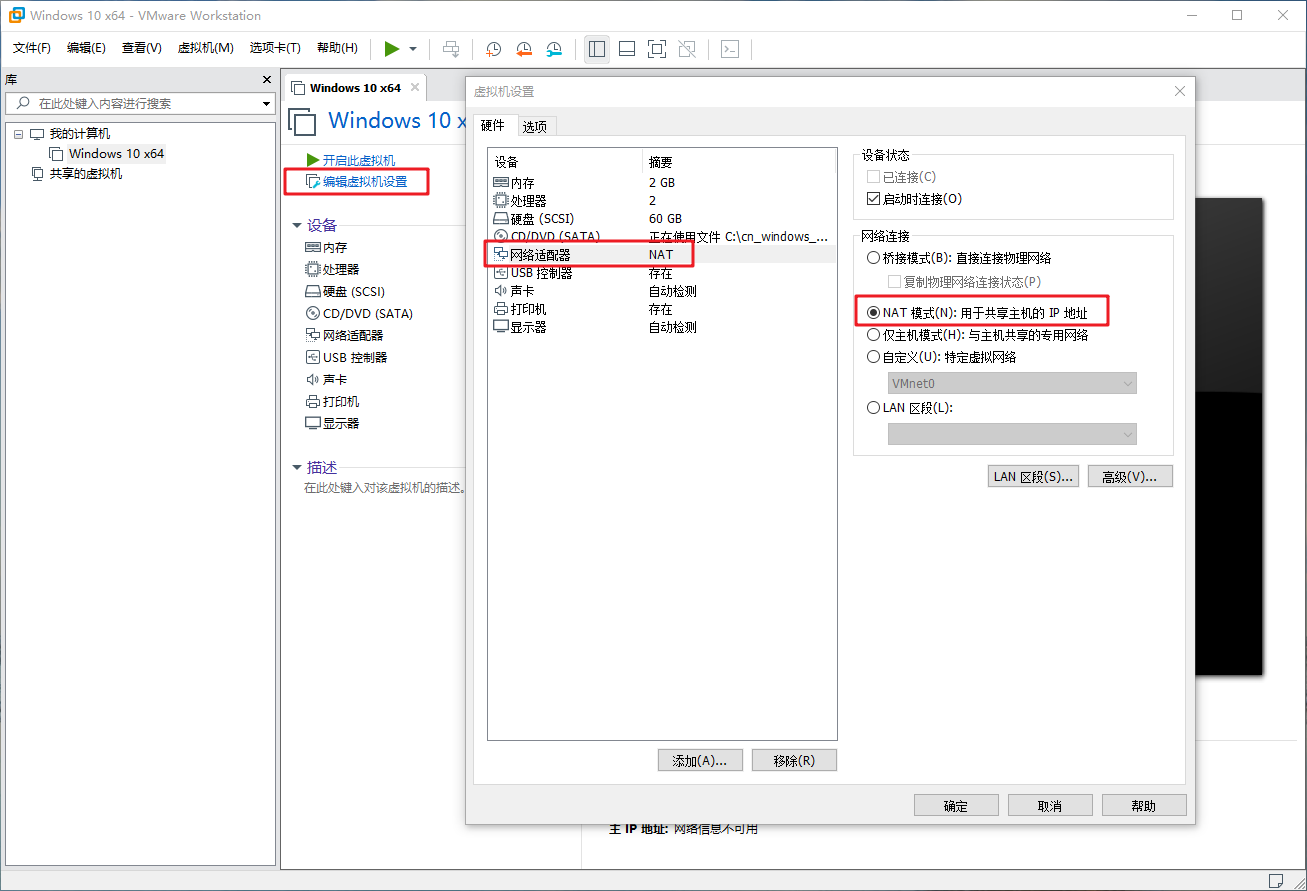Close the 虚拟机设置 dialog
This screenshot has height=891, width=1307.
1180,91
